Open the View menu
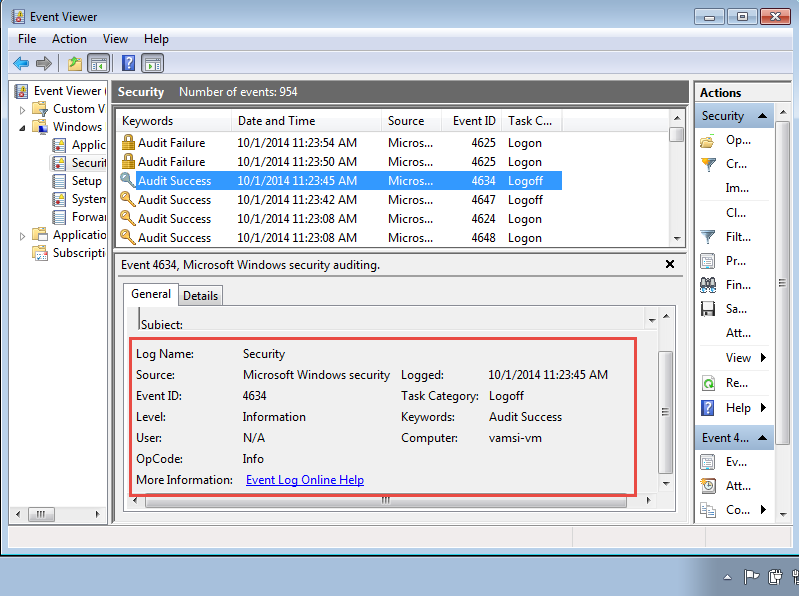 [x=115, y=39]
